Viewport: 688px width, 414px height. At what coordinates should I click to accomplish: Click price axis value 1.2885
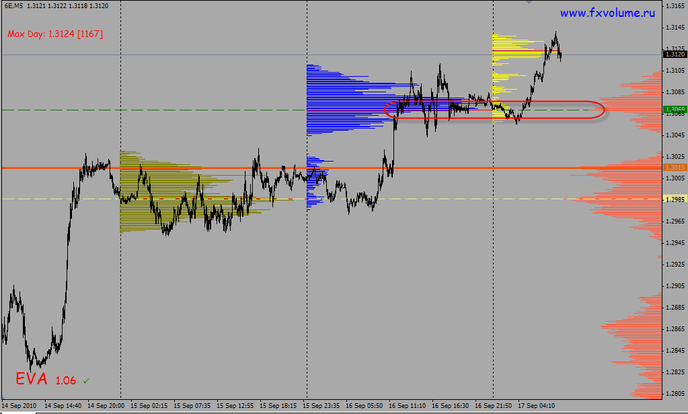click(675, 307)
